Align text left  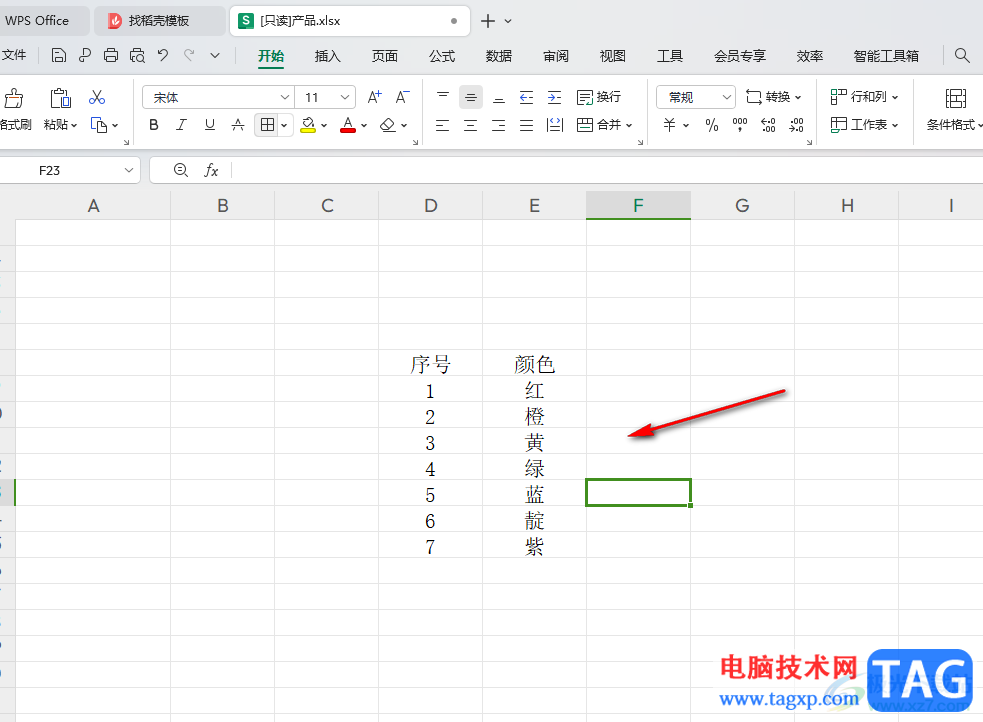443,125
